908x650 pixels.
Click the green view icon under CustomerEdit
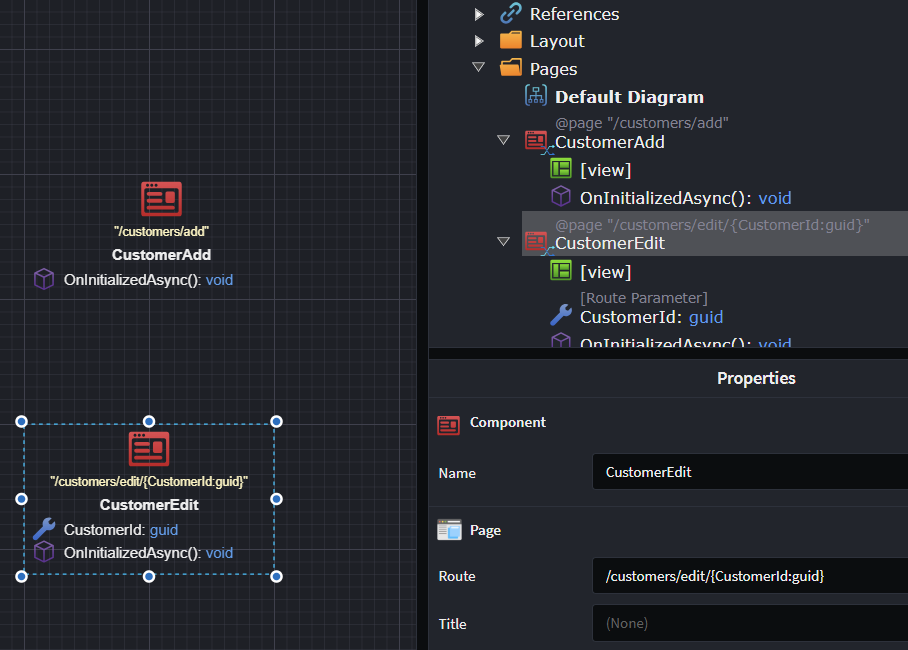click(561, 271)
